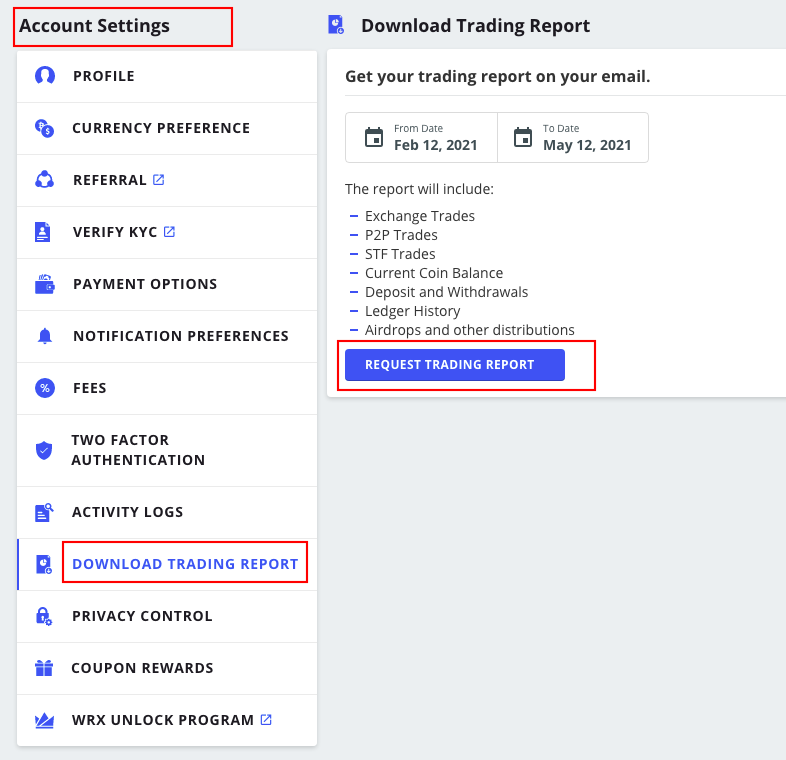This screenshot has width=786, height=760.
Task: Click the Profile user icon
Action: 45,76
